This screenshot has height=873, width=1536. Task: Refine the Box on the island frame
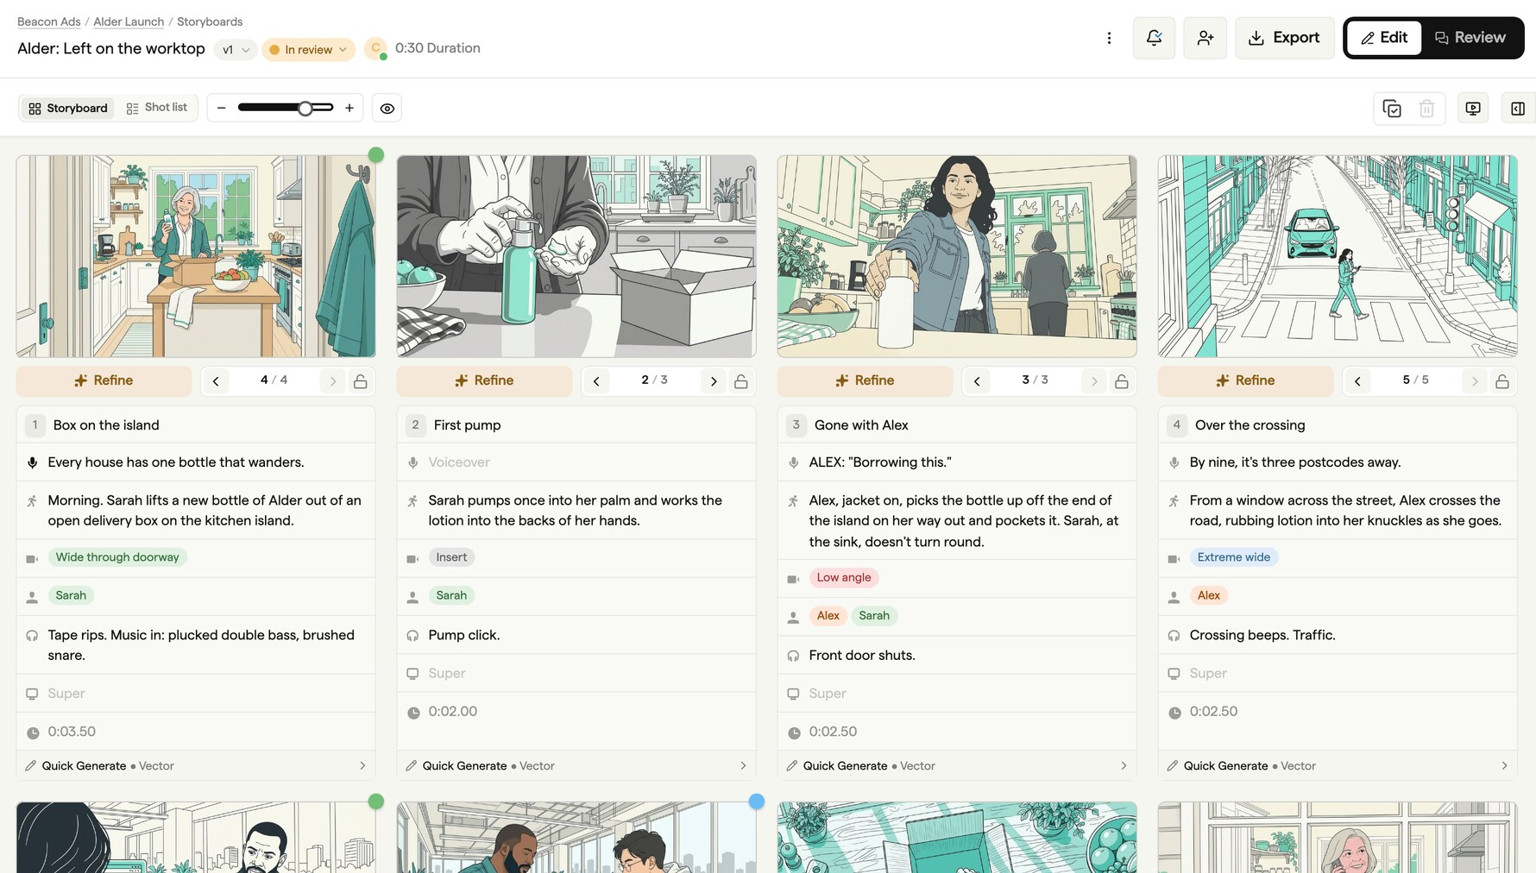tap(104, 381)
